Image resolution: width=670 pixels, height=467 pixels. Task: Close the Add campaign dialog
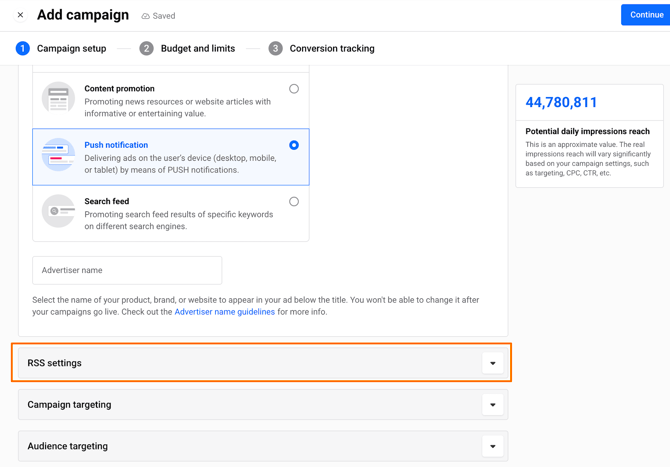tap(20, 15)
